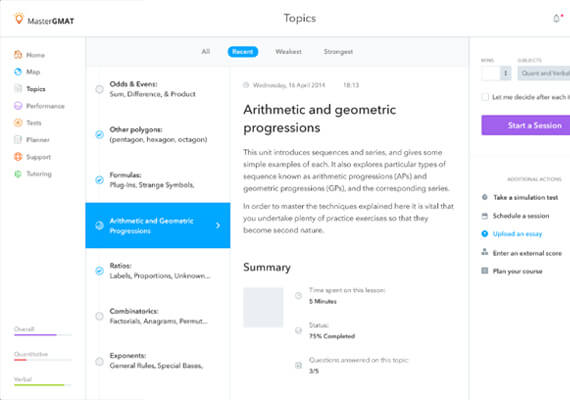
Task: Switch to the Weakest tab
Action: pyautogui.click(x=288, y=52)
